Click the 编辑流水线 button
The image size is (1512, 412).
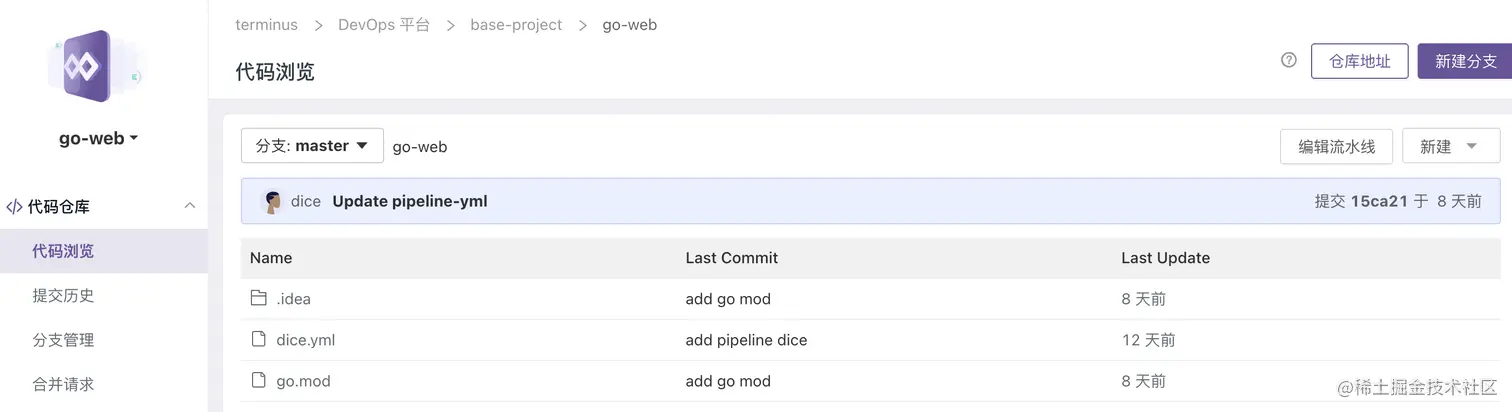point(1336,146)
